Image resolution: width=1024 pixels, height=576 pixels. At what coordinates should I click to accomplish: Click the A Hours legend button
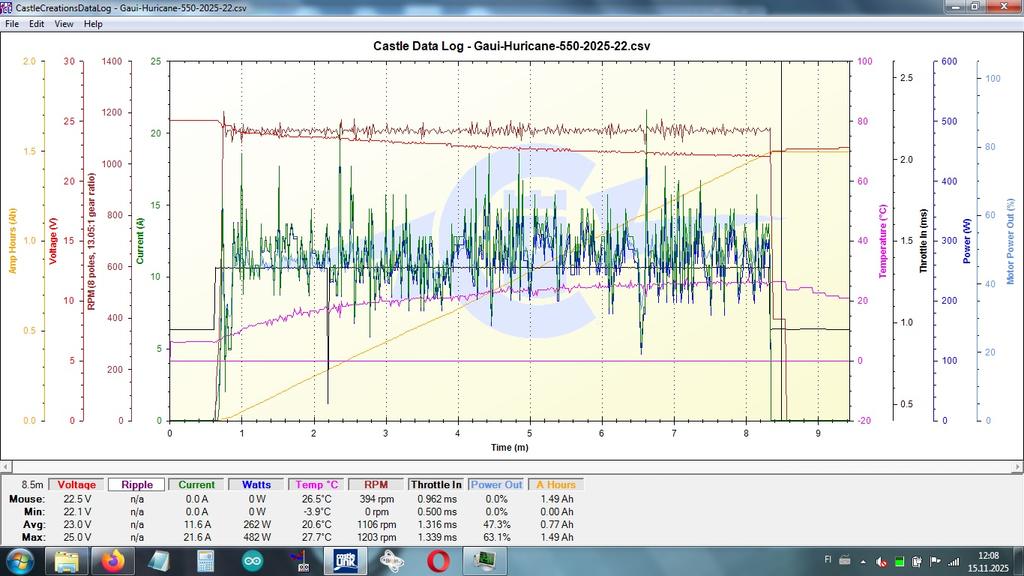point(555,484)
